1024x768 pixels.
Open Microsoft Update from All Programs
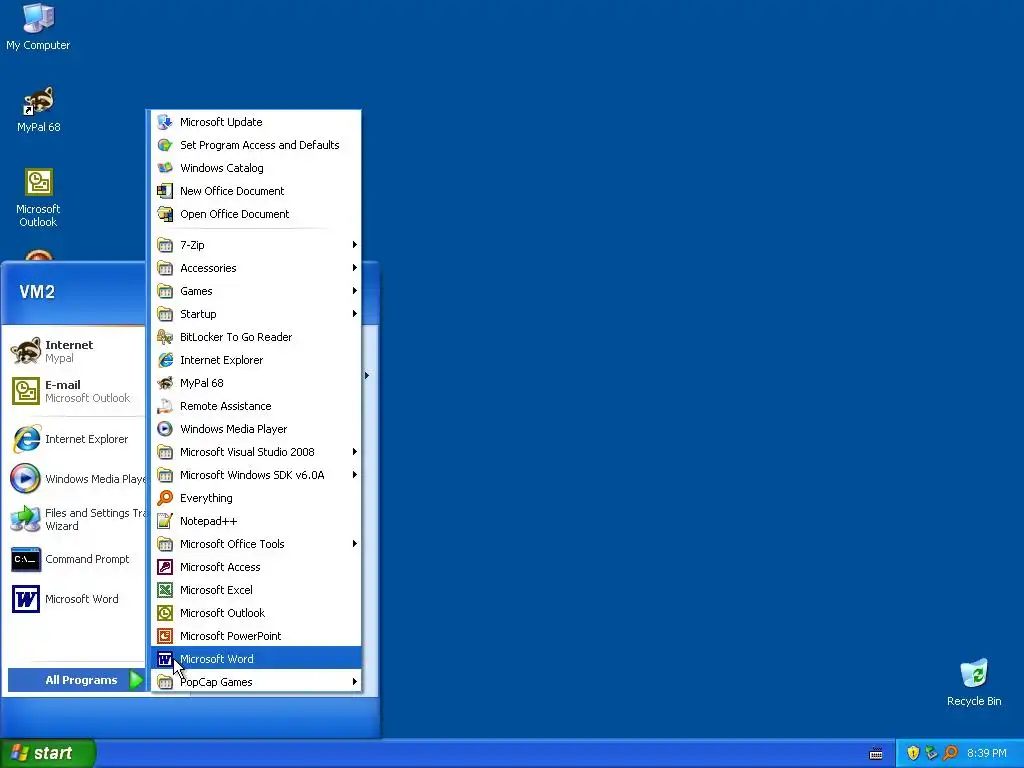pos(256,122)
